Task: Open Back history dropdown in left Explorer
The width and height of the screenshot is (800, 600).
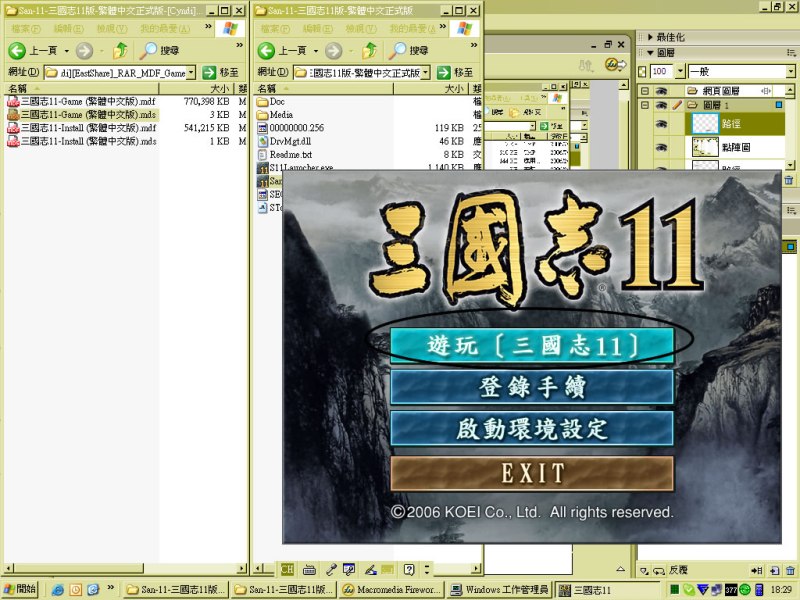Action: [67, 51]
